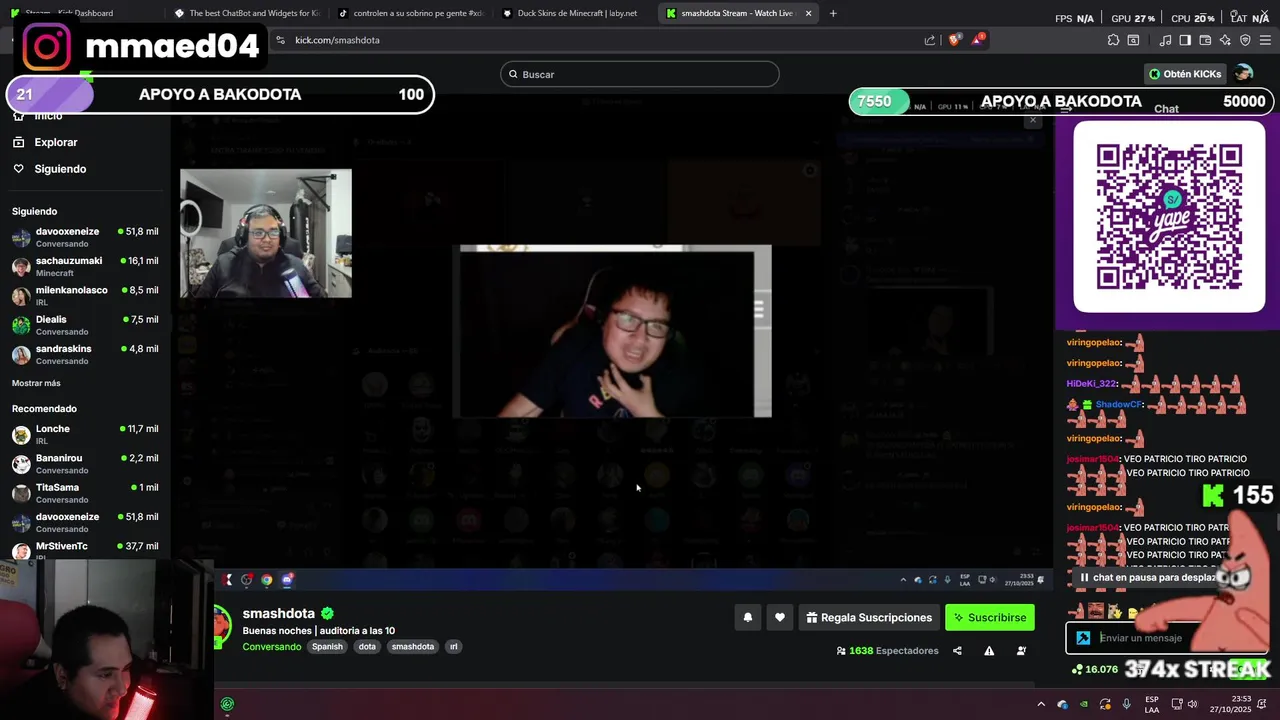Click the Obtén KICKs button
Image resolution: width=1280 pixels, height=720 pixels.
click(x=1185, y=74)
